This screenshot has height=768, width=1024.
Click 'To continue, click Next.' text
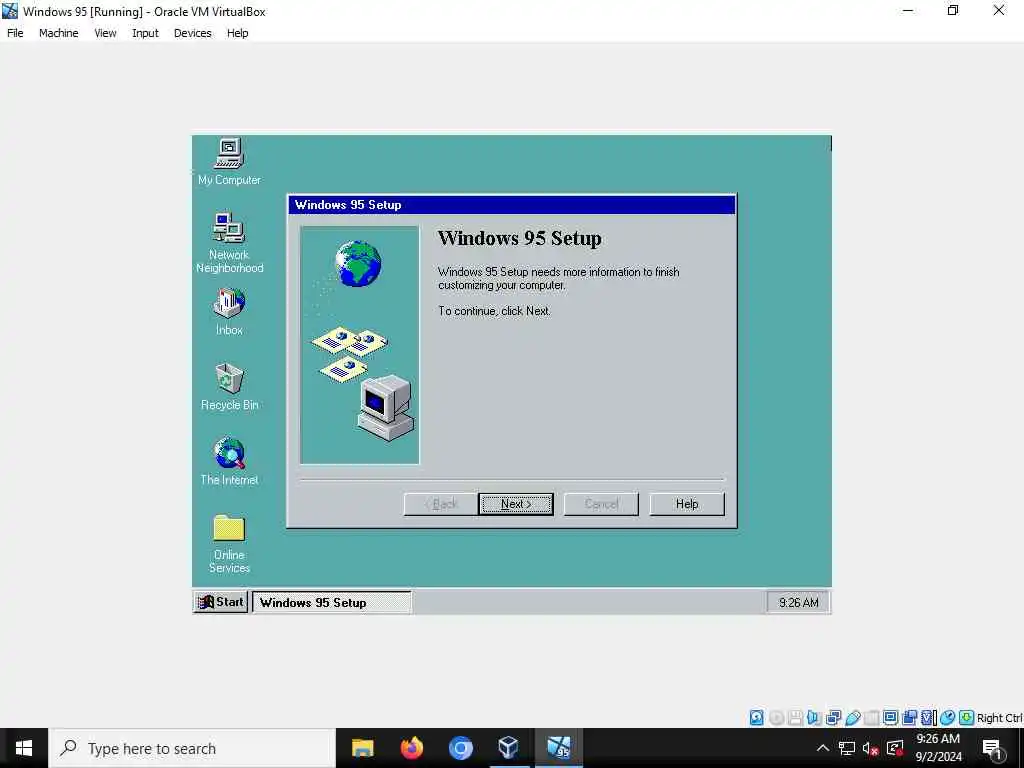coord(494,311)
